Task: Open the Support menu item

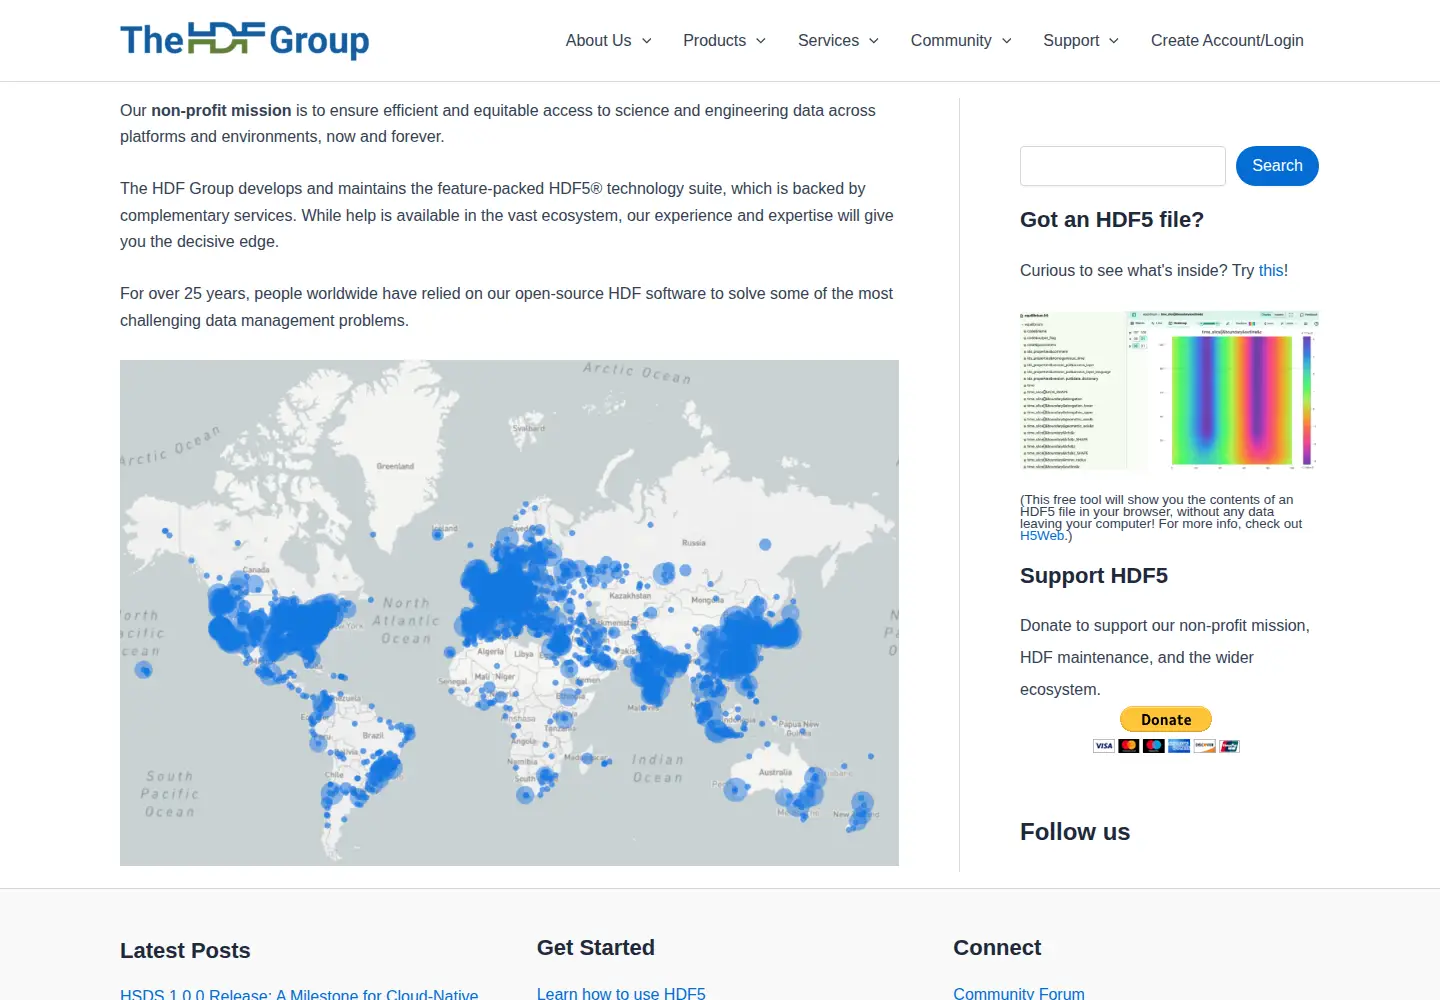Action: pyautogui.click(x=1071, y=41)
